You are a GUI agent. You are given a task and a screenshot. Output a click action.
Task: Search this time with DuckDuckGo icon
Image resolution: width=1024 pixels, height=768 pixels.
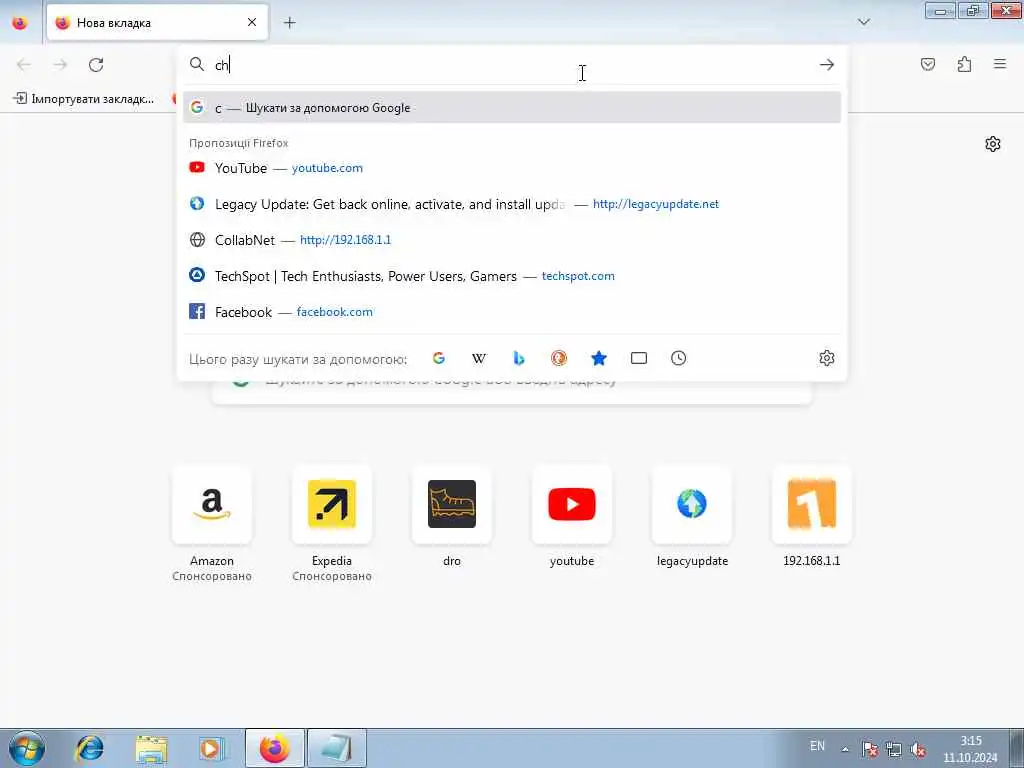pyautogui.click(x=558, y=358)
